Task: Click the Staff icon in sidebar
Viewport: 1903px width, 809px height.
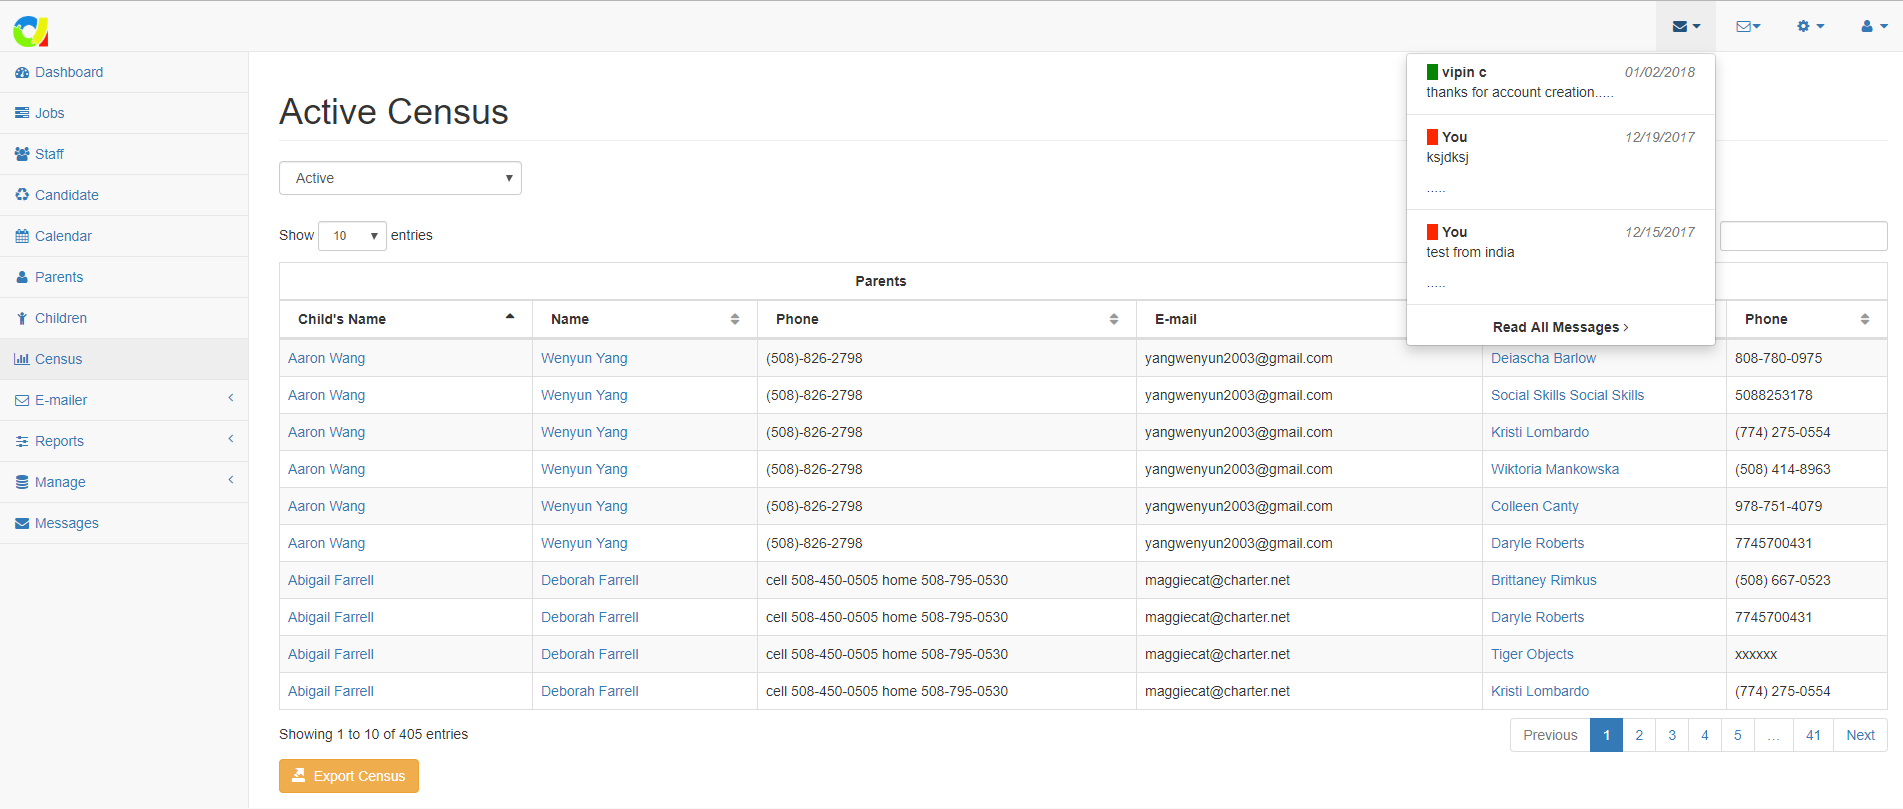Action: (22, 155)
